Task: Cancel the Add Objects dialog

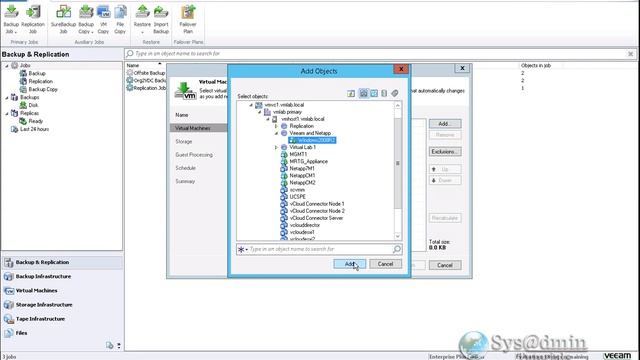Action: (385, 264)
